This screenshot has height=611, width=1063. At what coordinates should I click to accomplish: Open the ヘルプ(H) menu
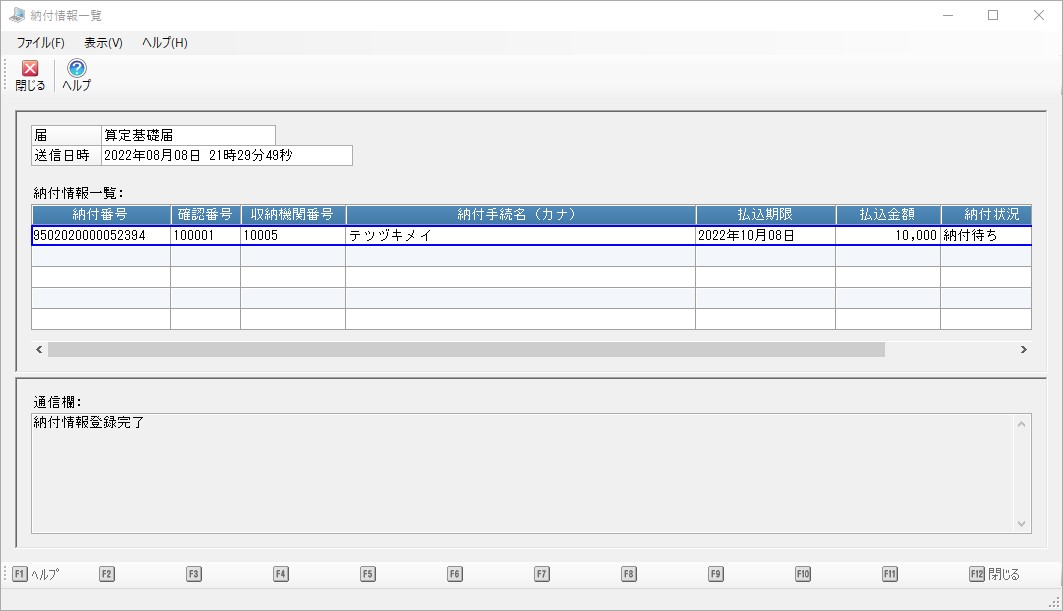[x=165, y=43]
